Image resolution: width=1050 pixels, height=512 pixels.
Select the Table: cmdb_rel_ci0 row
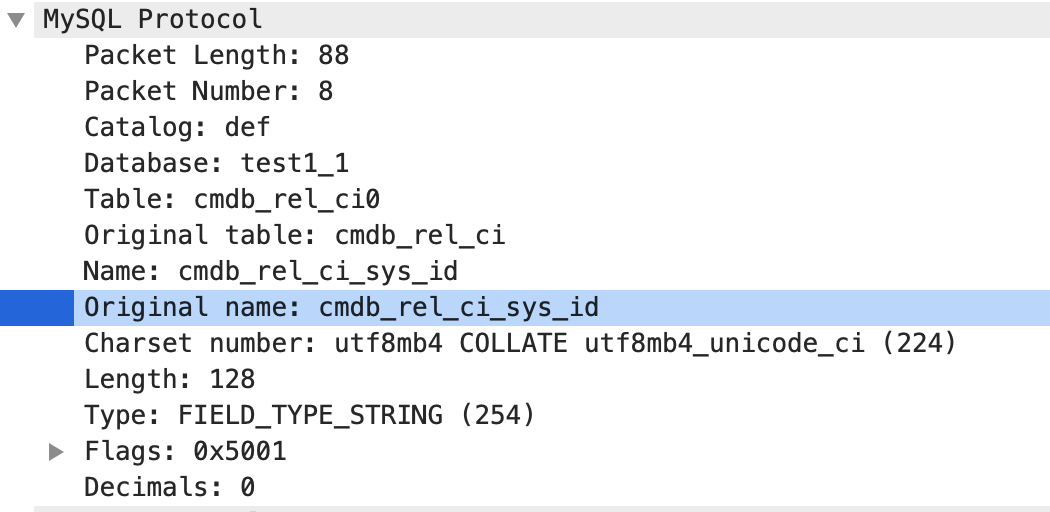tap(232, 199)
